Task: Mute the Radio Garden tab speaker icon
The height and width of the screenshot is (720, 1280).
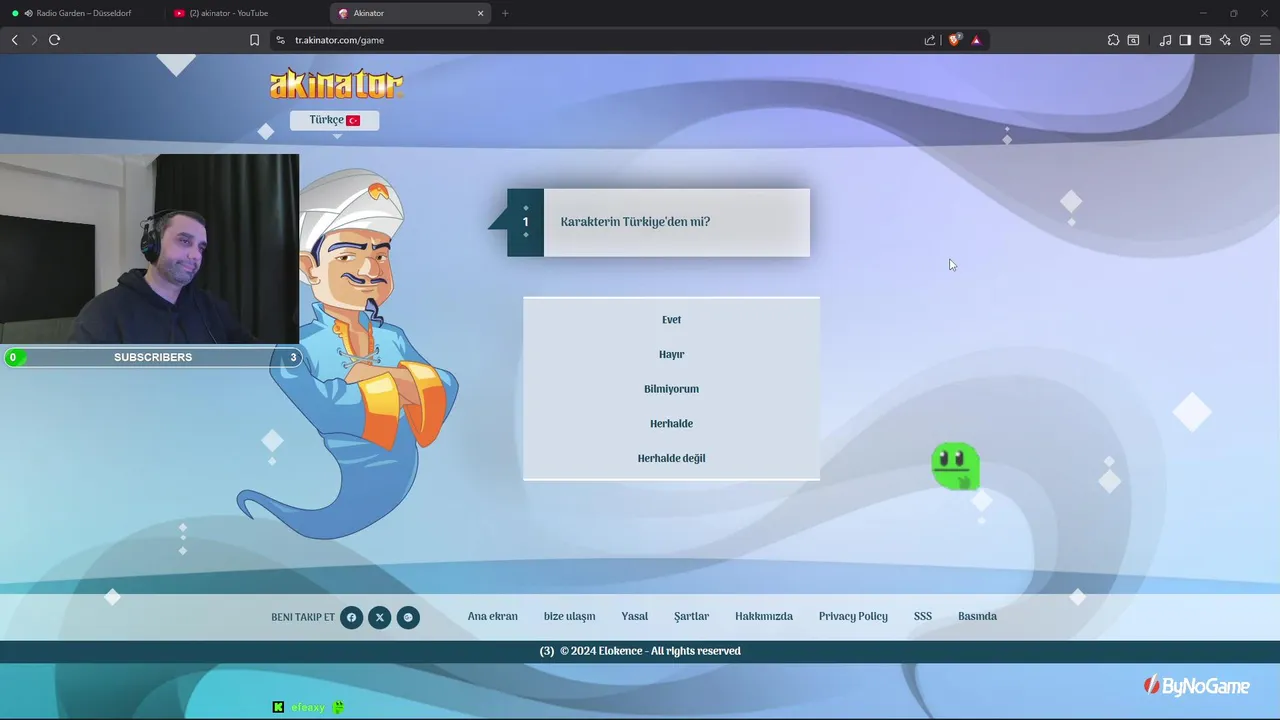Action: (x=28, y=13)
